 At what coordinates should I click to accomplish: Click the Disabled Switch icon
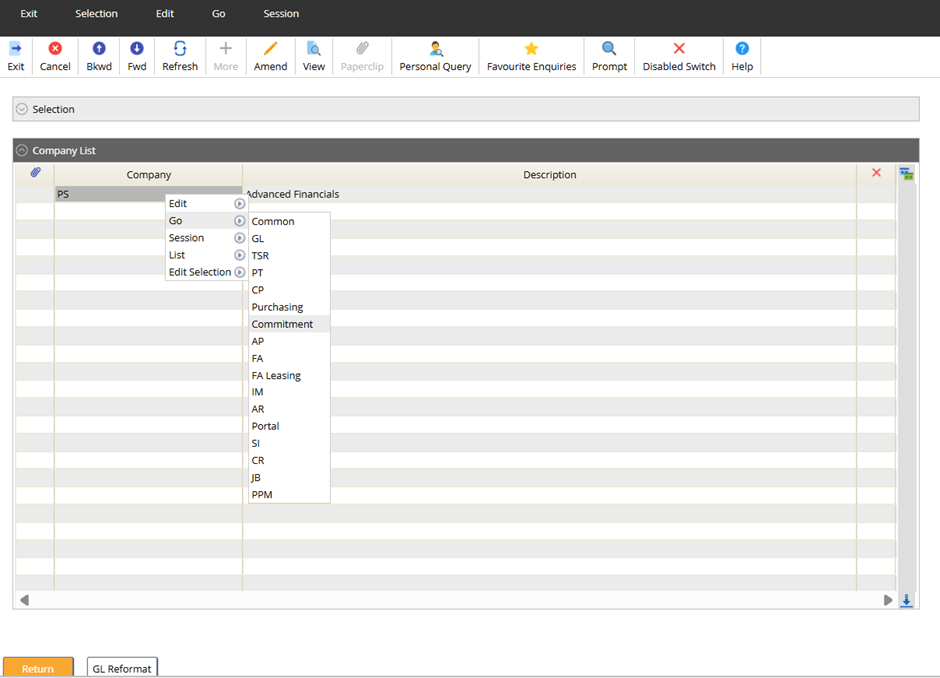click(x=679, y=49)
